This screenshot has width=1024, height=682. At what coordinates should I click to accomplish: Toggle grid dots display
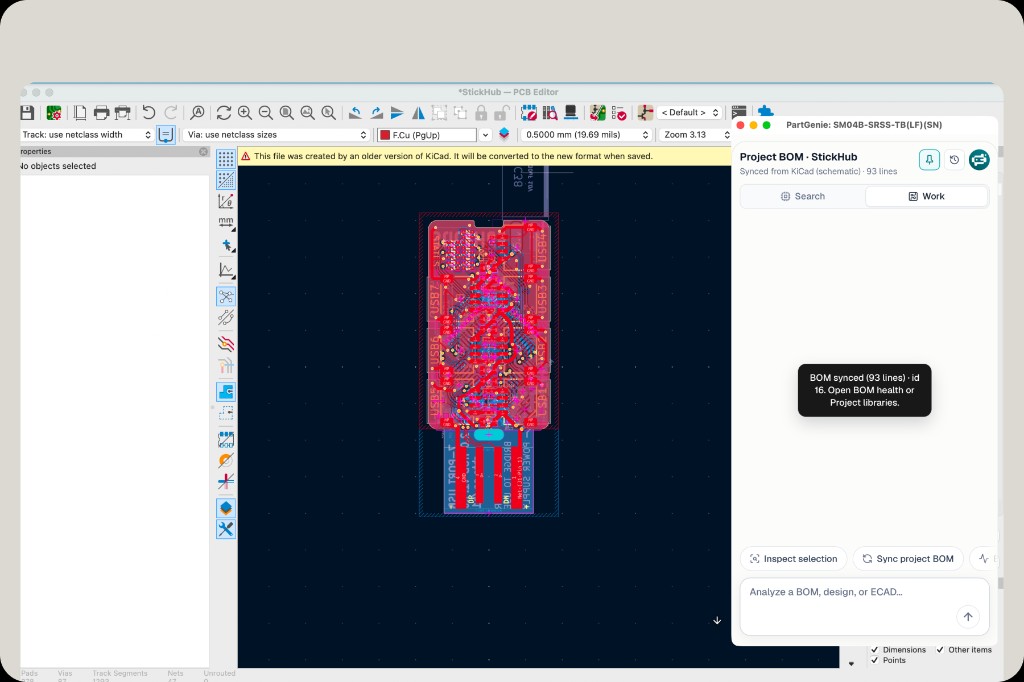click(226, 159)
